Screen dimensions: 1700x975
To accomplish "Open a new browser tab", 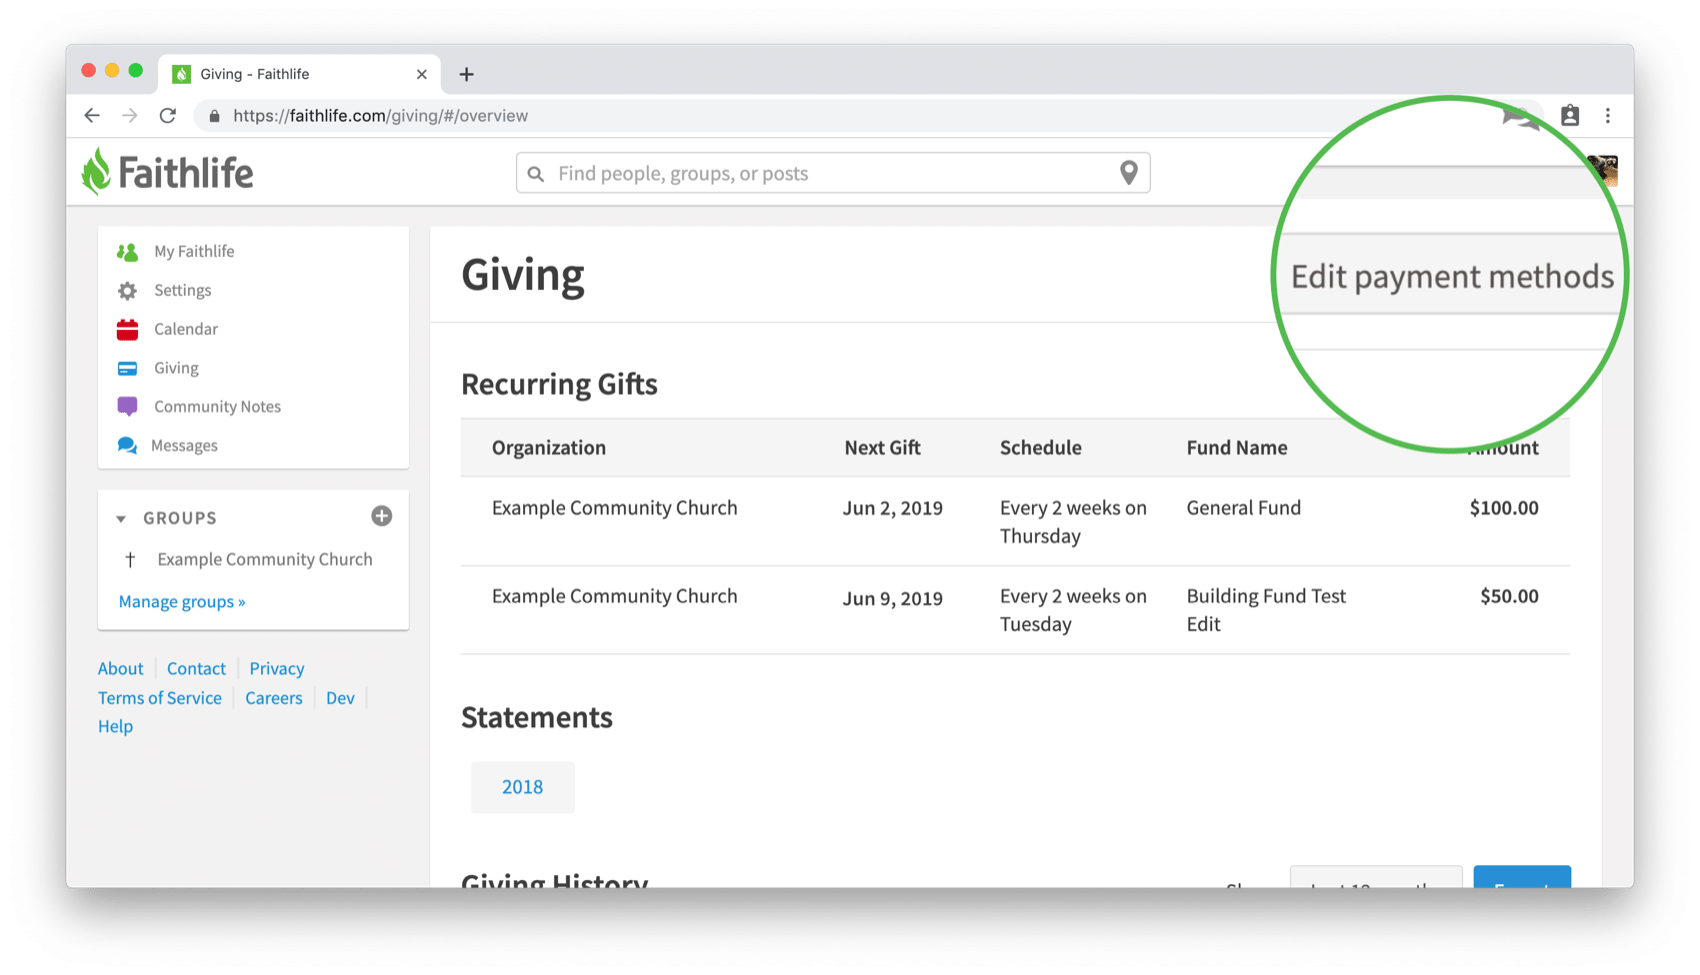I will click(466, 74).
